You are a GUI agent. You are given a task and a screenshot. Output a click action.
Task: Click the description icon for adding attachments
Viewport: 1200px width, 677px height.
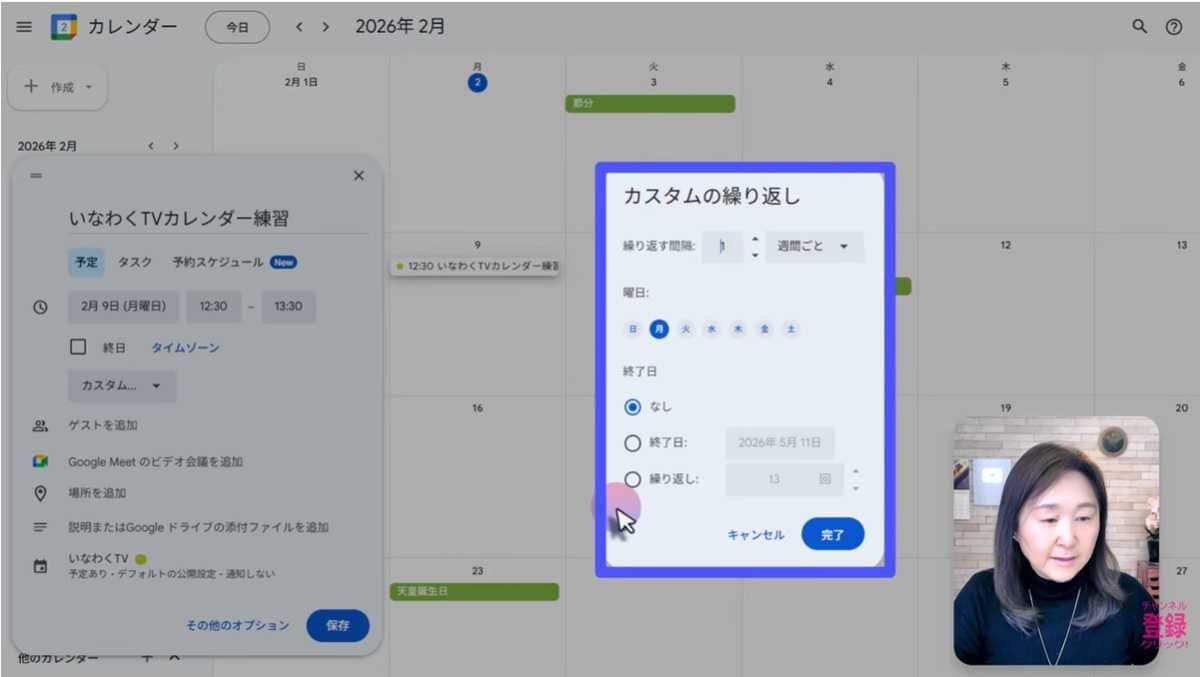point(40,527)
